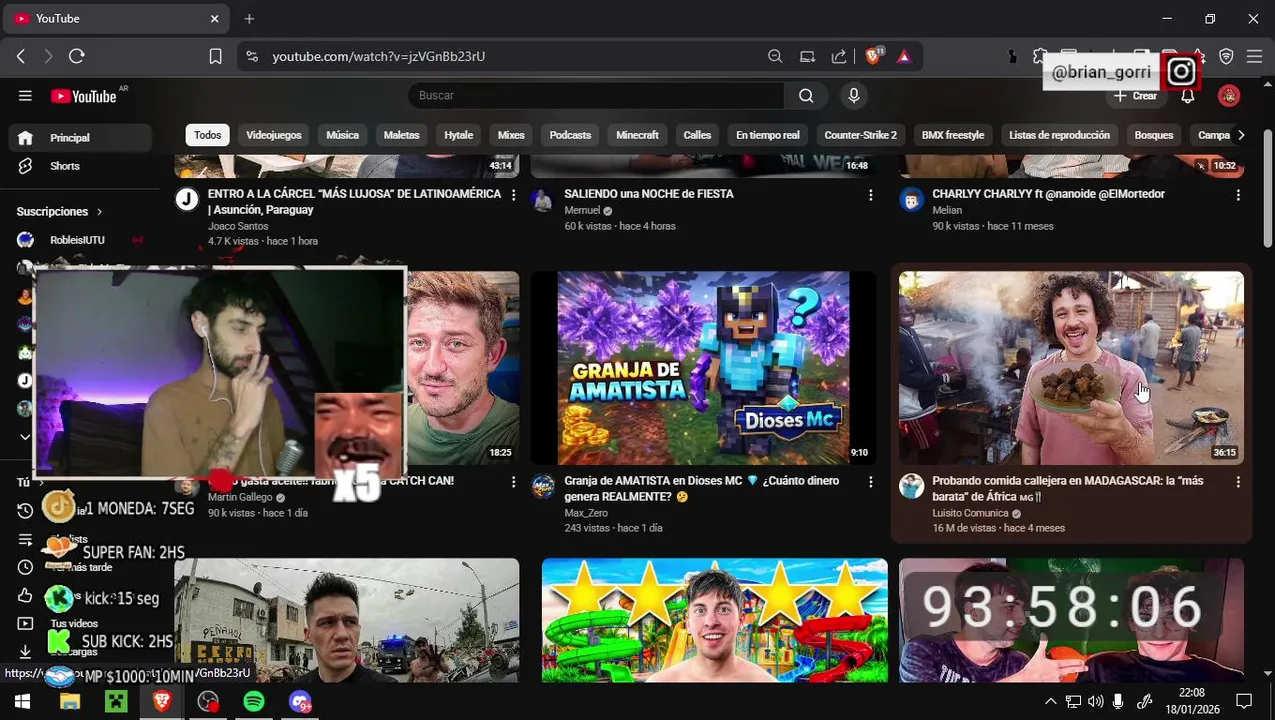
Task: Open options for ENTRO A LA CÁRCEL video
Action: (513, 195)
